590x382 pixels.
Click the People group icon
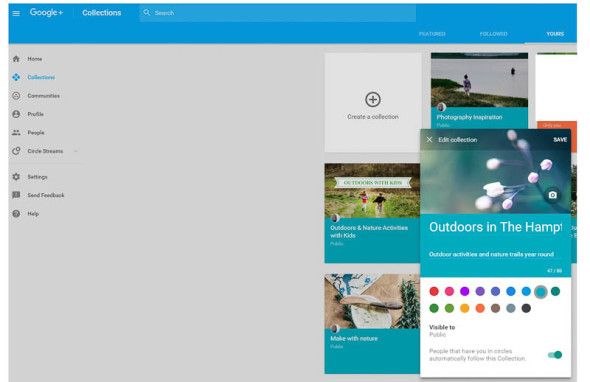16,132
